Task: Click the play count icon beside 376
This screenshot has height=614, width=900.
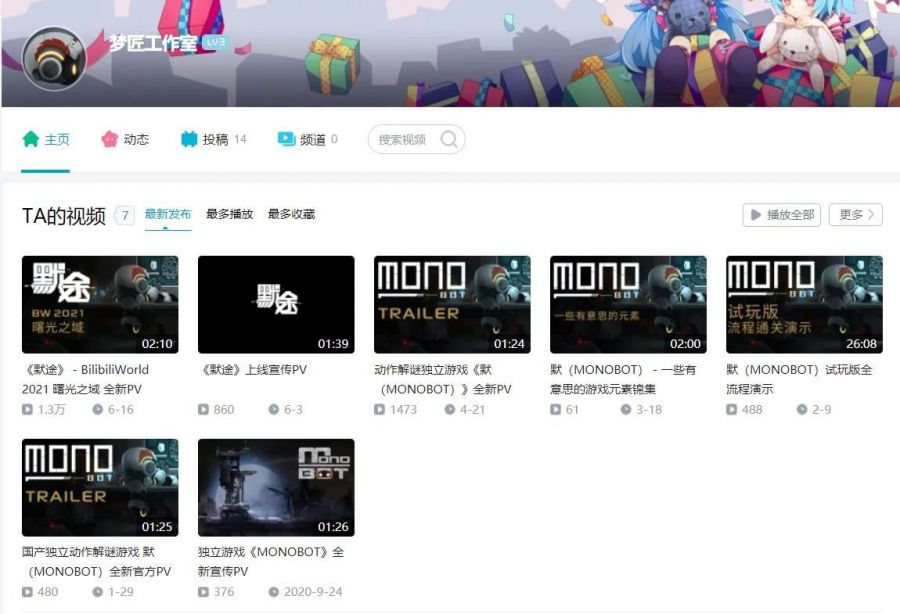Action: pos(203,592)
